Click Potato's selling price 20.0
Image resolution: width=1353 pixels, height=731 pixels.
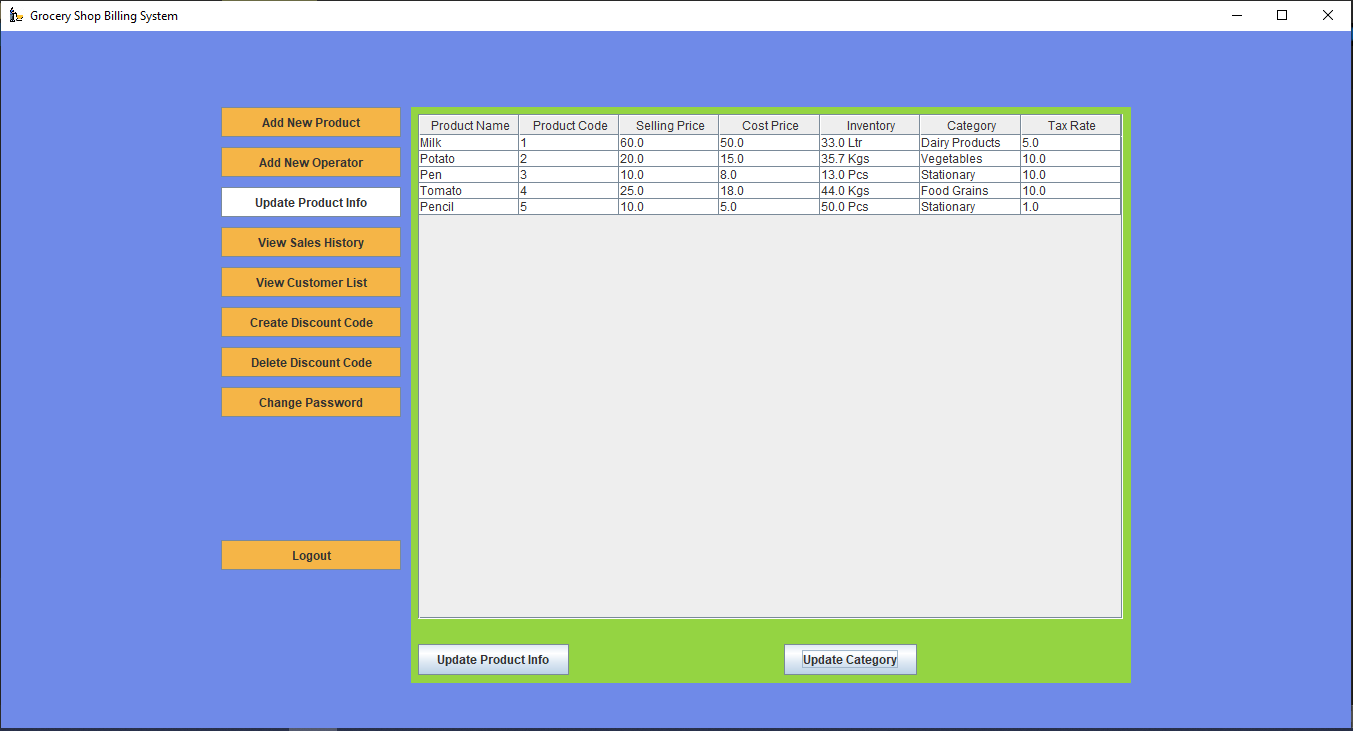click(669, 159)
